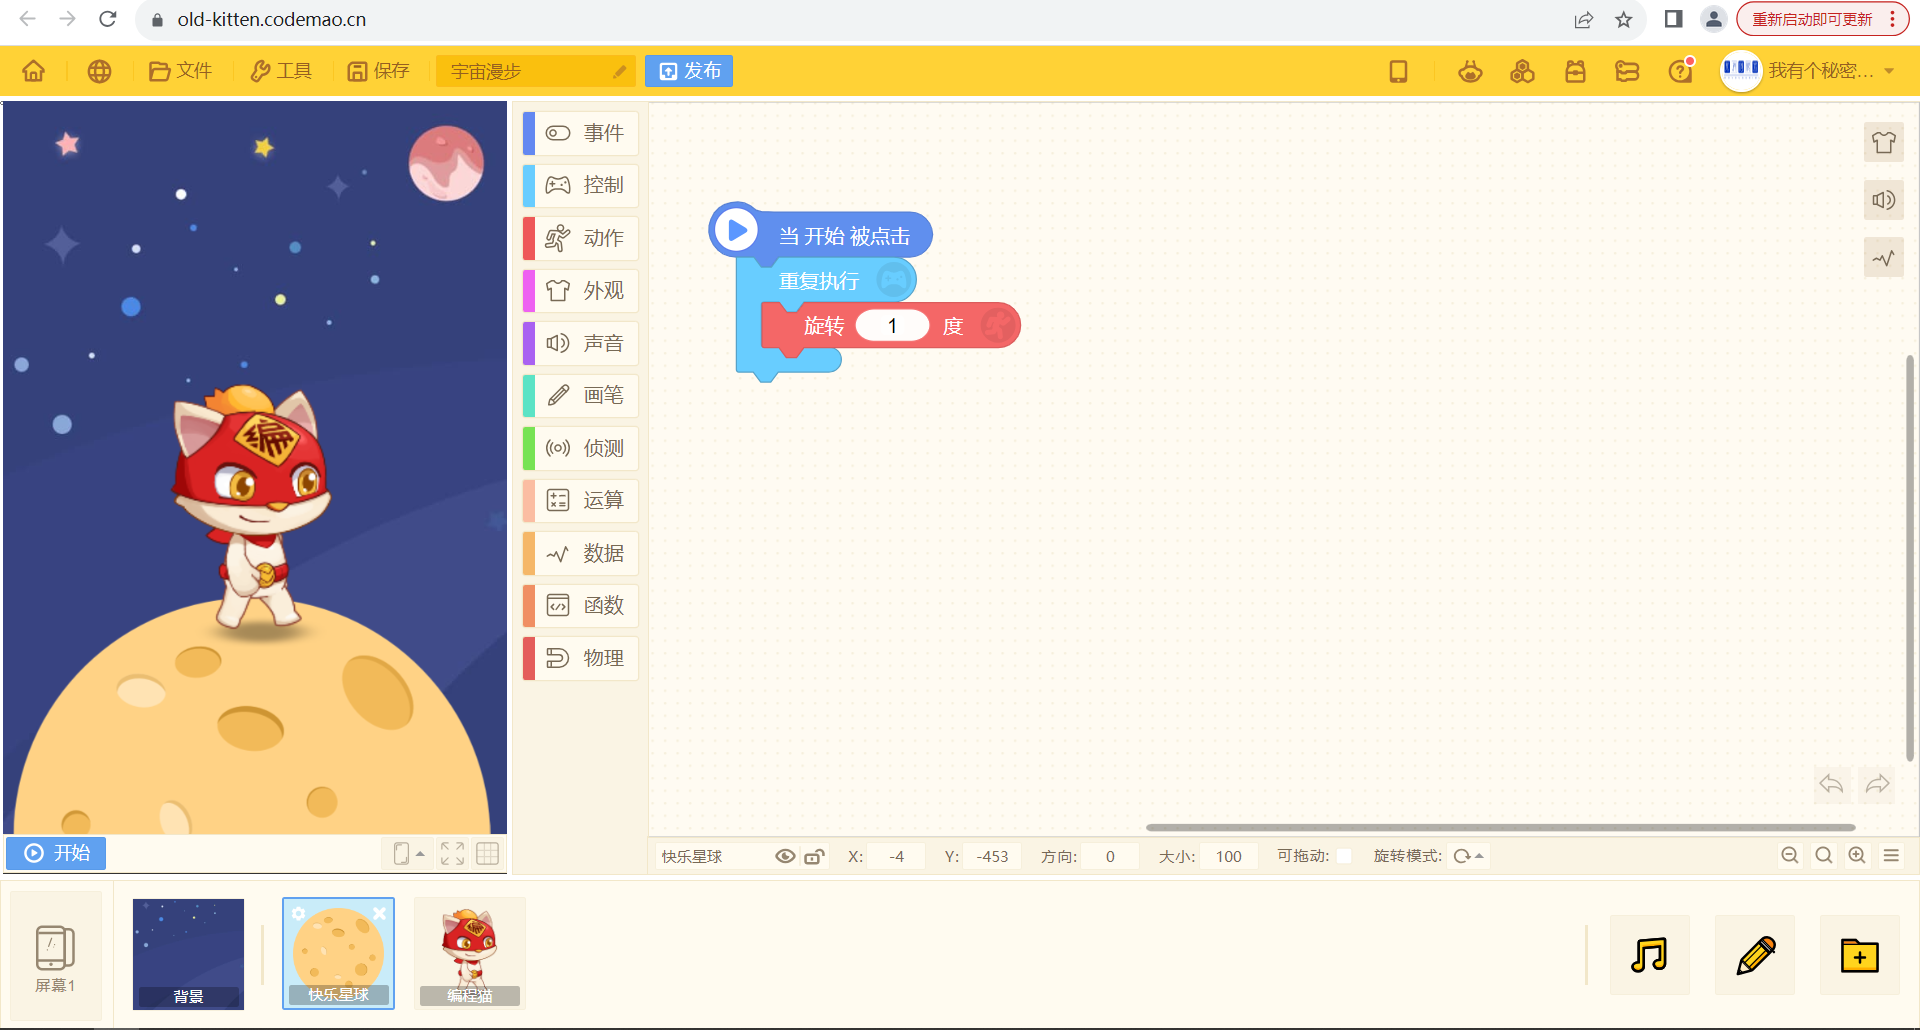
Task: Redo action arrow
Action: [x=1877, y=784]
